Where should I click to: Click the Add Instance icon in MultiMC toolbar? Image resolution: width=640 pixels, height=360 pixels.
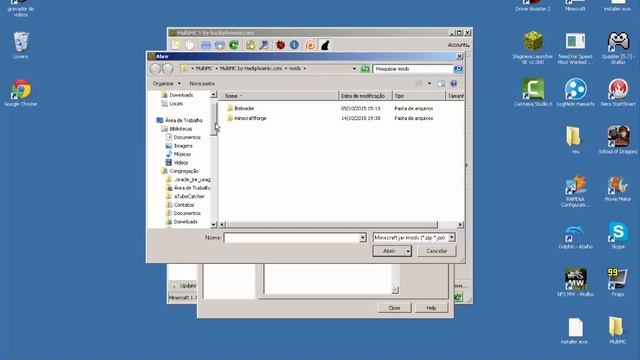pos(176,45)
